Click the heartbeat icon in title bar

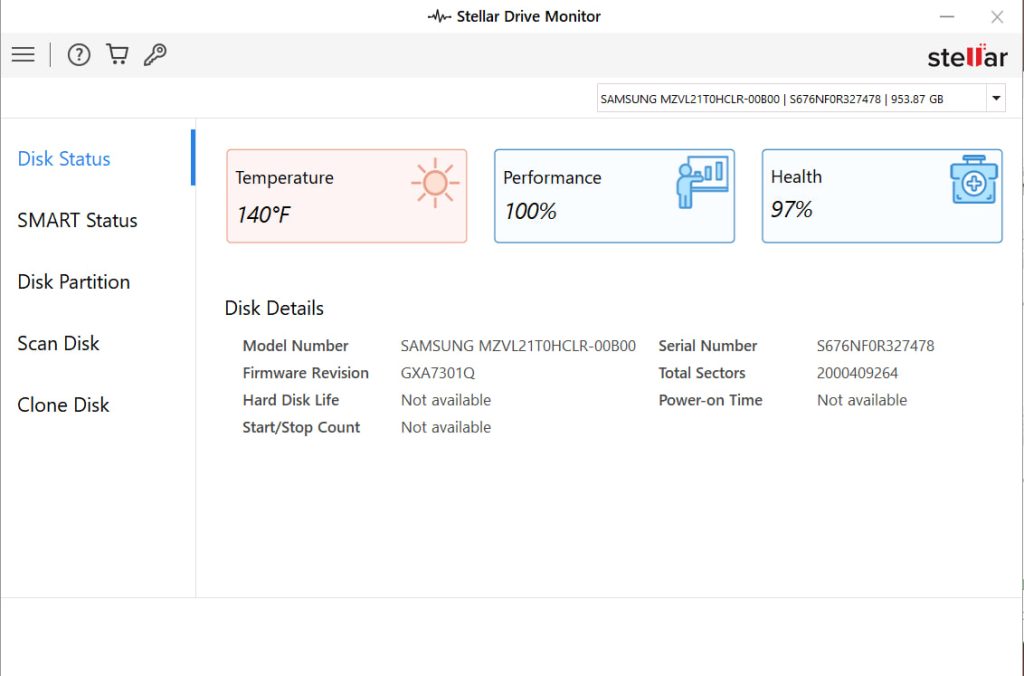tap(440, 16)
